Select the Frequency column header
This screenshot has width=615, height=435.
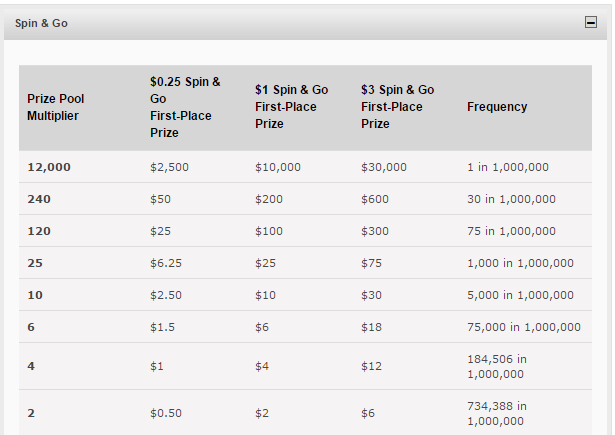497,107
